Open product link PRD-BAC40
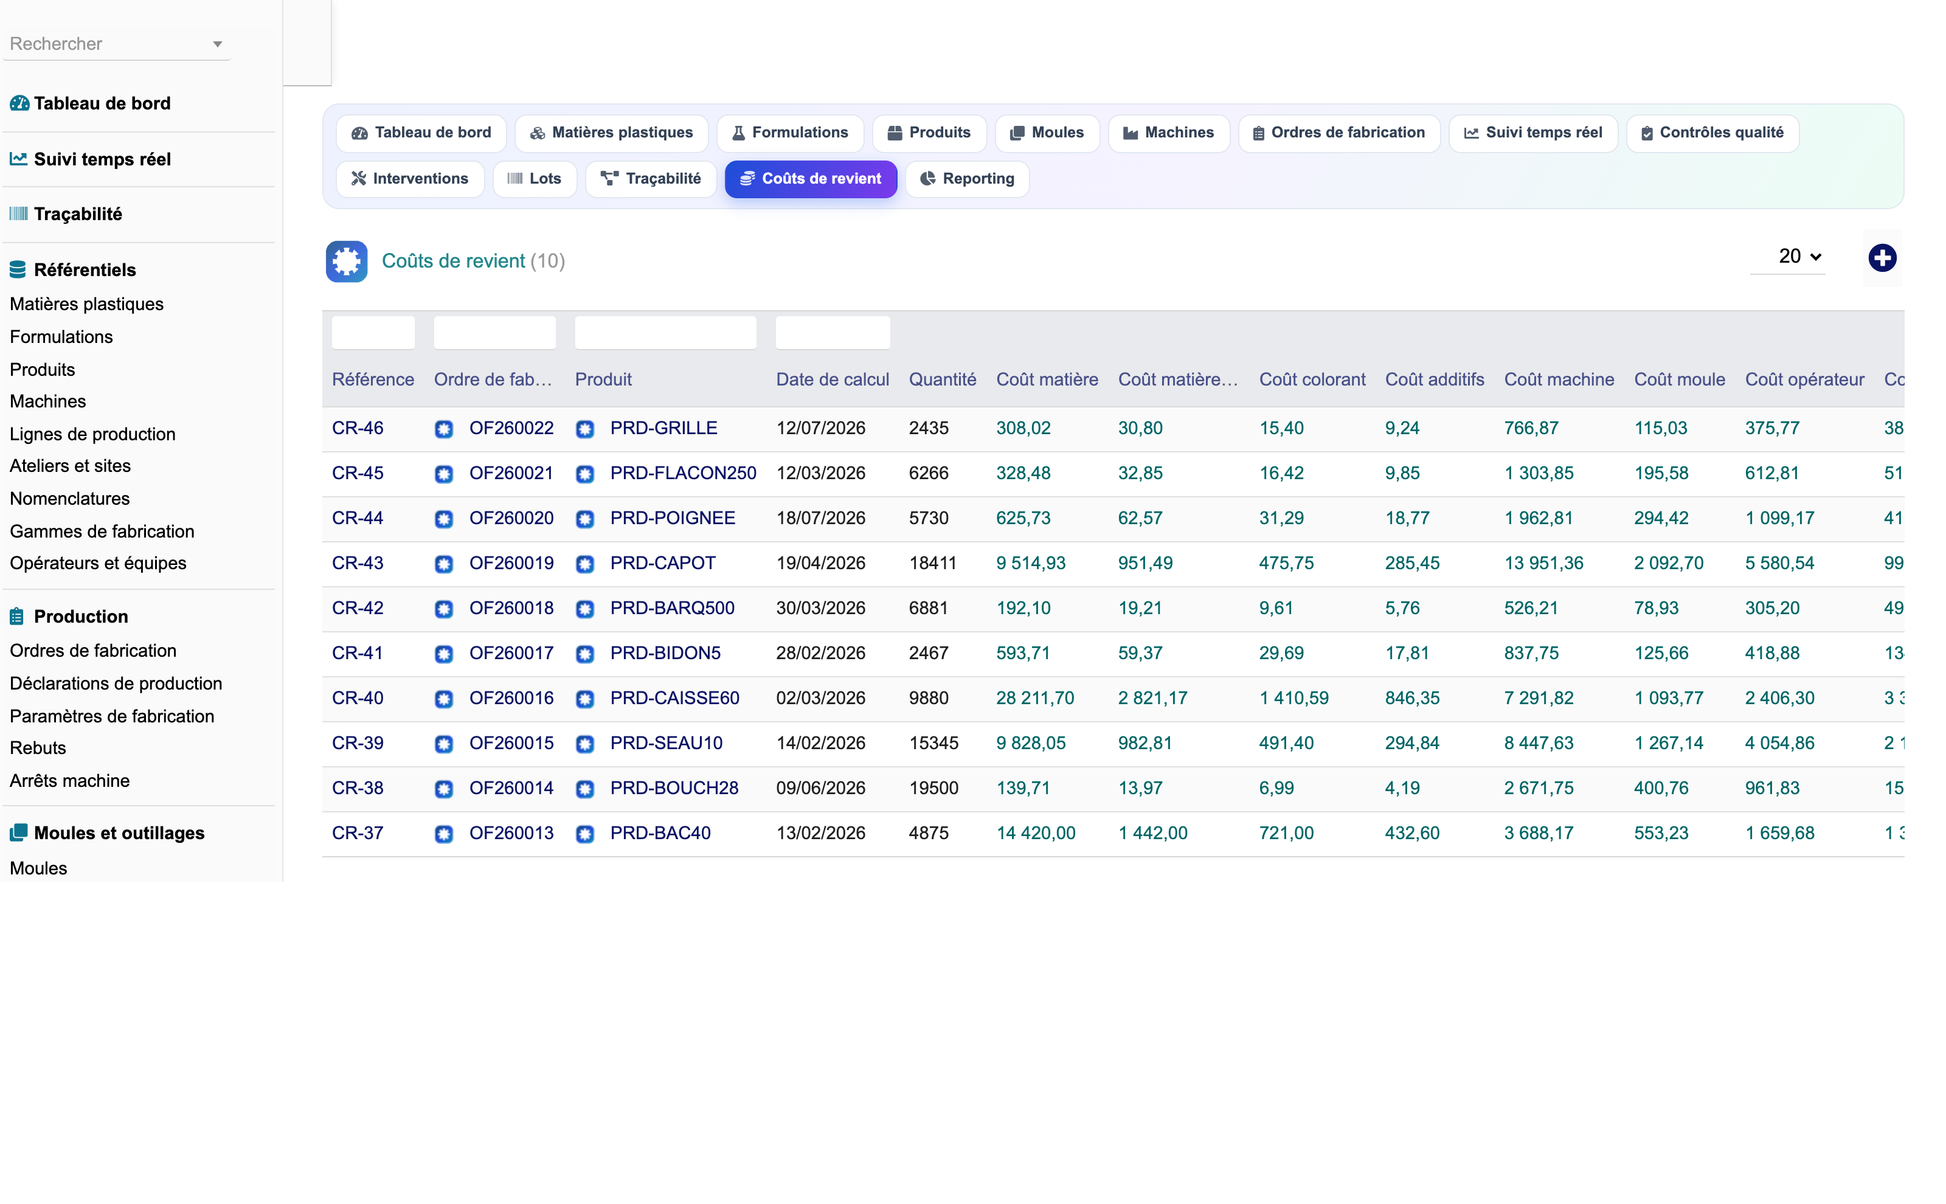 pyautogui.click(x=660, y=833)
